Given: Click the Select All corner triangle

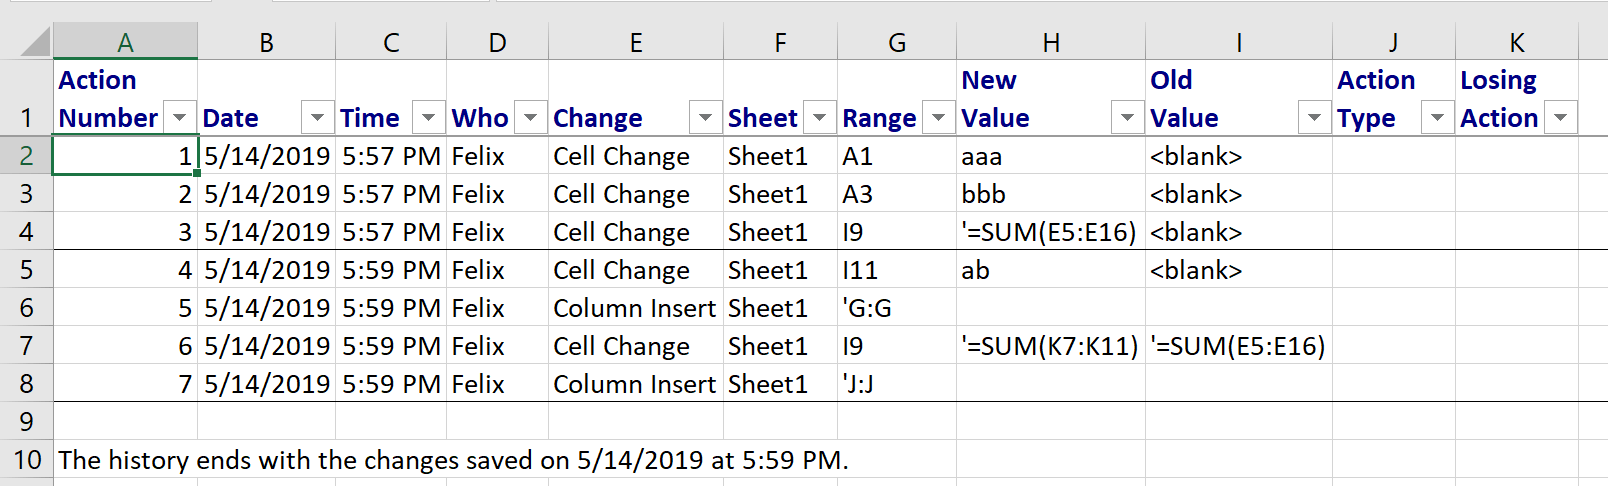Looking at the screenshot, I should click(34, 42).
